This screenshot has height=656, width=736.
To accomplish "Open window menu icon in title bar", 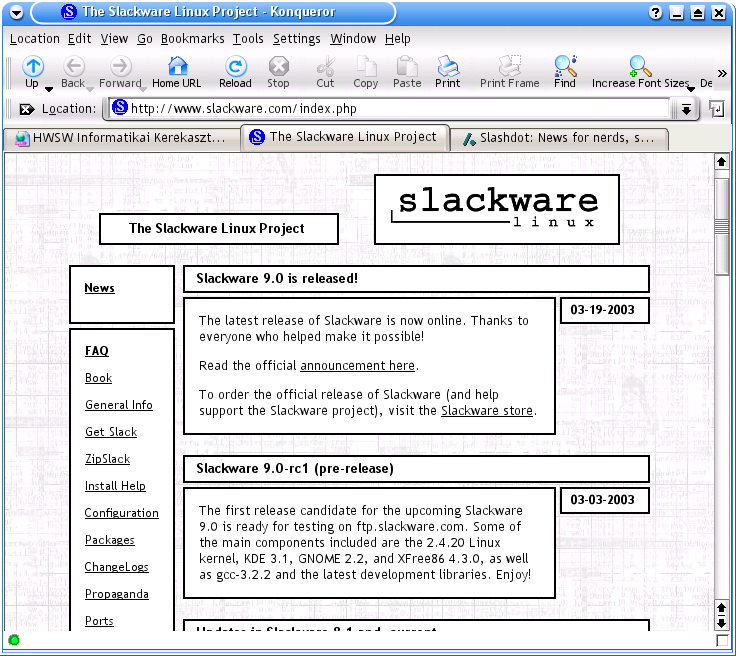I will [x=16, y=12].
